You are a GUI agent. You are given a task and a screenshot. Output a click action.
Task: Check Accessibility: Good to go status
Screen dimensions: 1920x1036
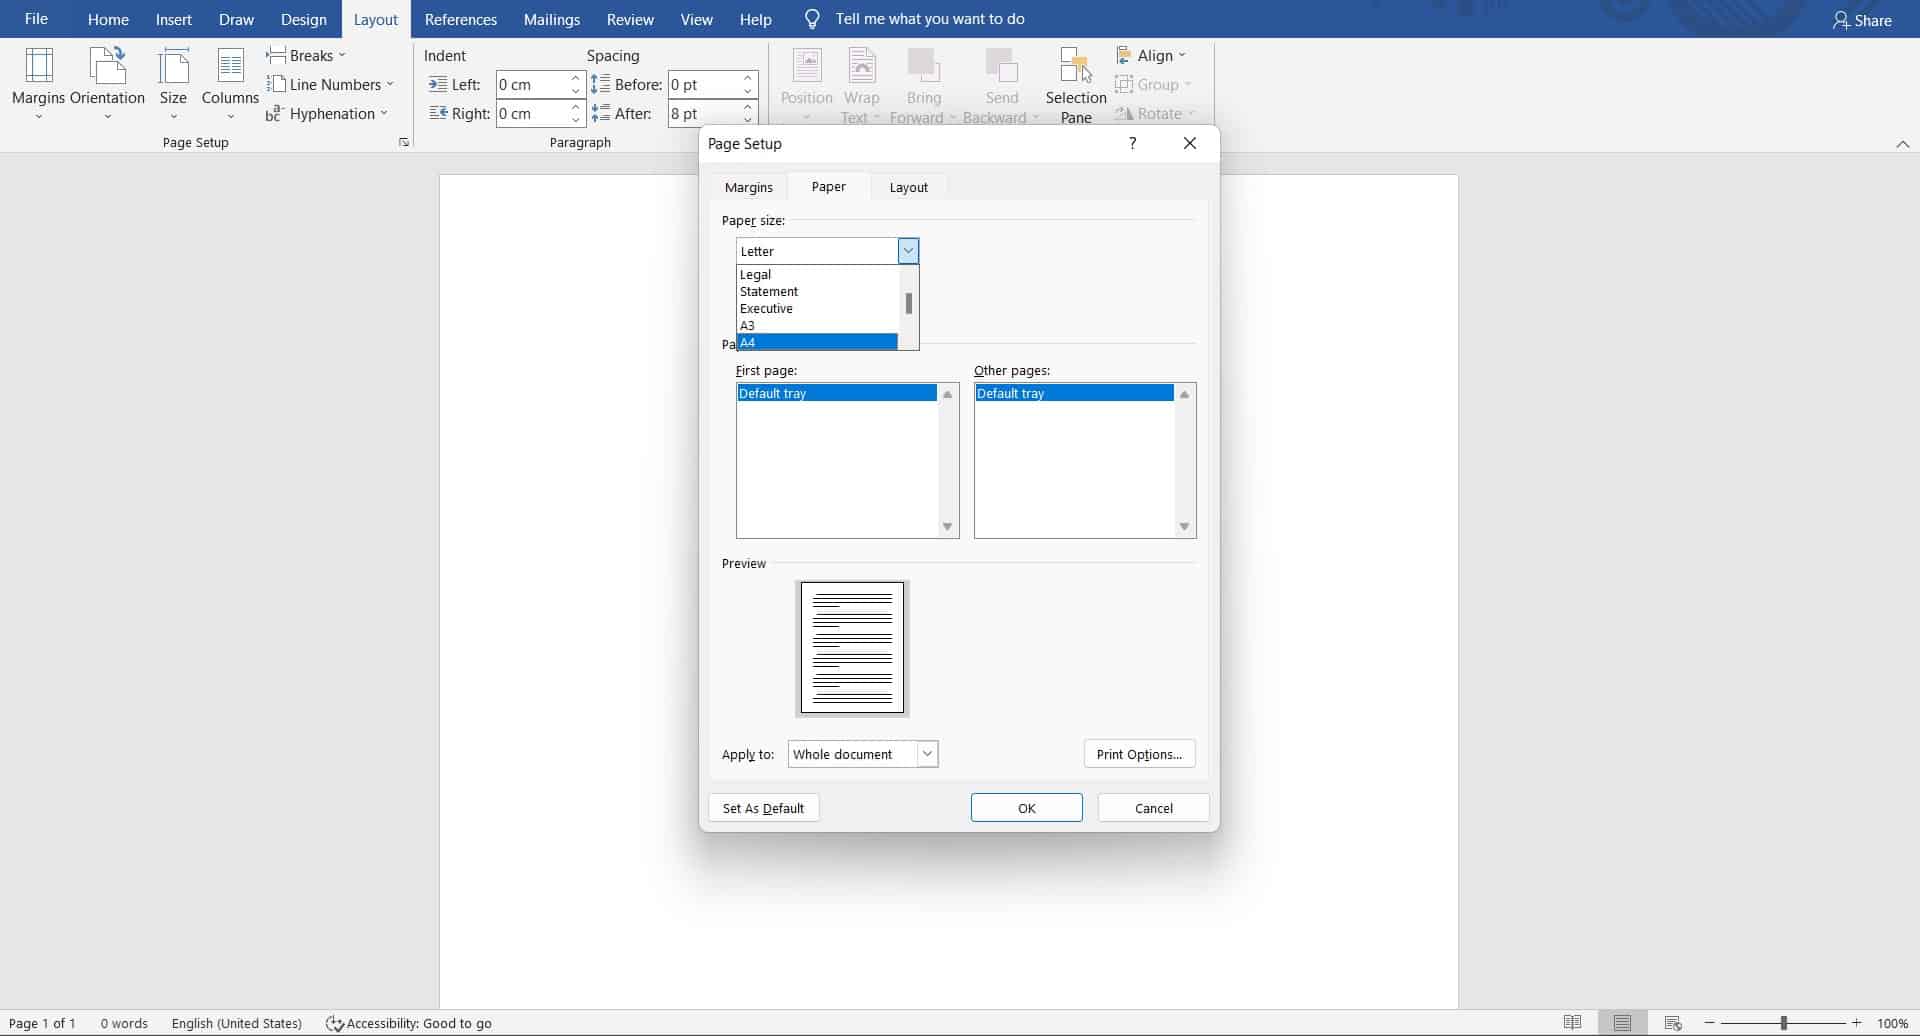[x=409, y=1023]
